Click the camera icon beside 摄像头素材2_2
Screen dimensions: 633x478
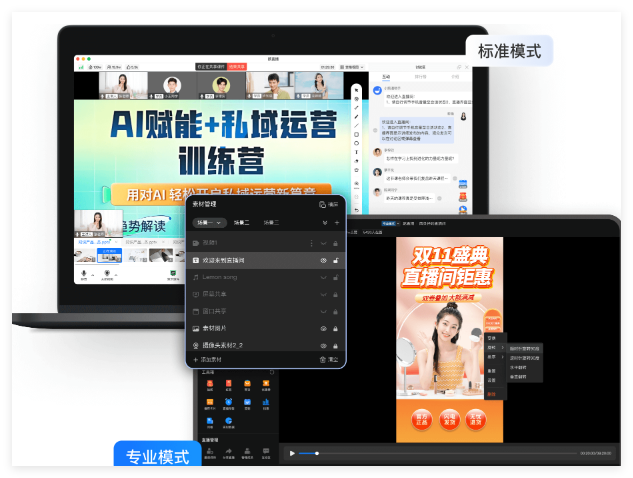coord(196,345)
